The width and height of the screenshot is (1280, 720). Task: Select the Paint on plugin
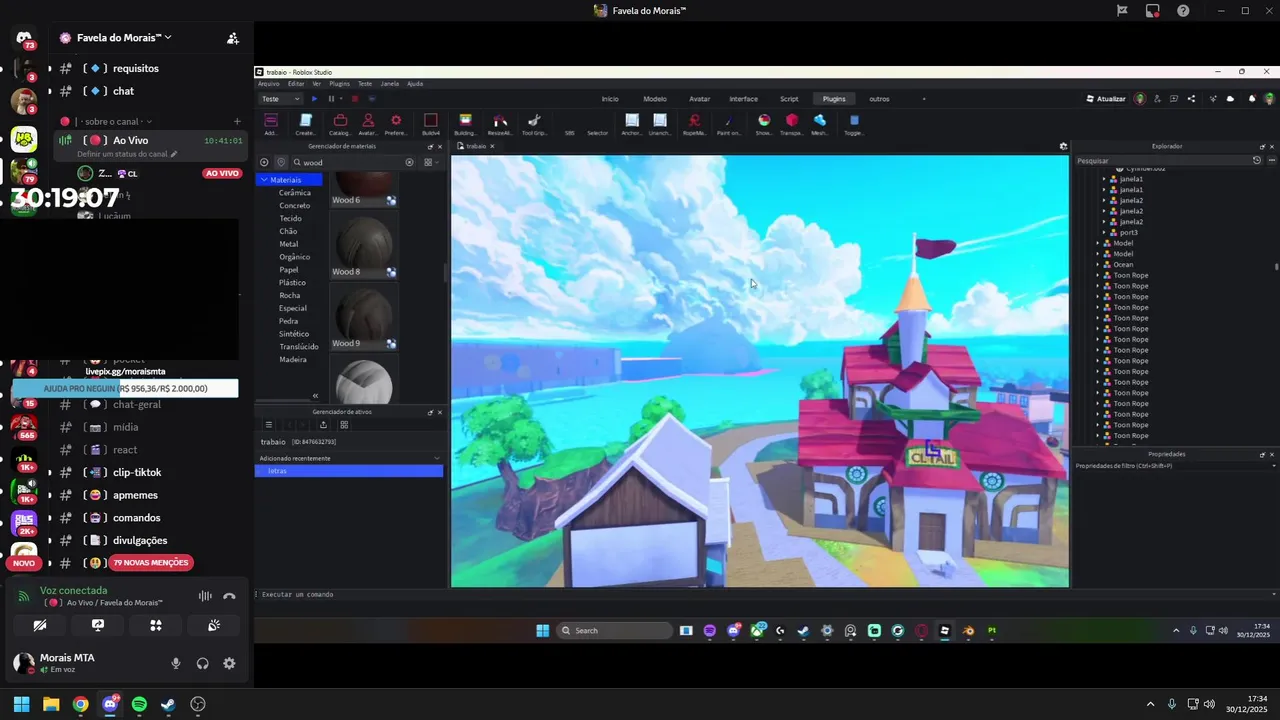[x=729, y=124]
